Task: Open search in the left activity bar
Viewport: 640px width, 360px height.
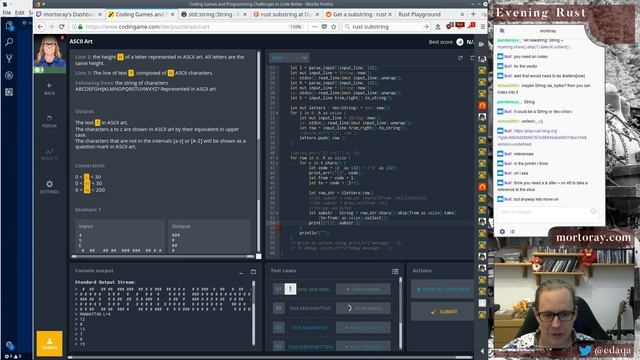Action: [x=9, y=42]
